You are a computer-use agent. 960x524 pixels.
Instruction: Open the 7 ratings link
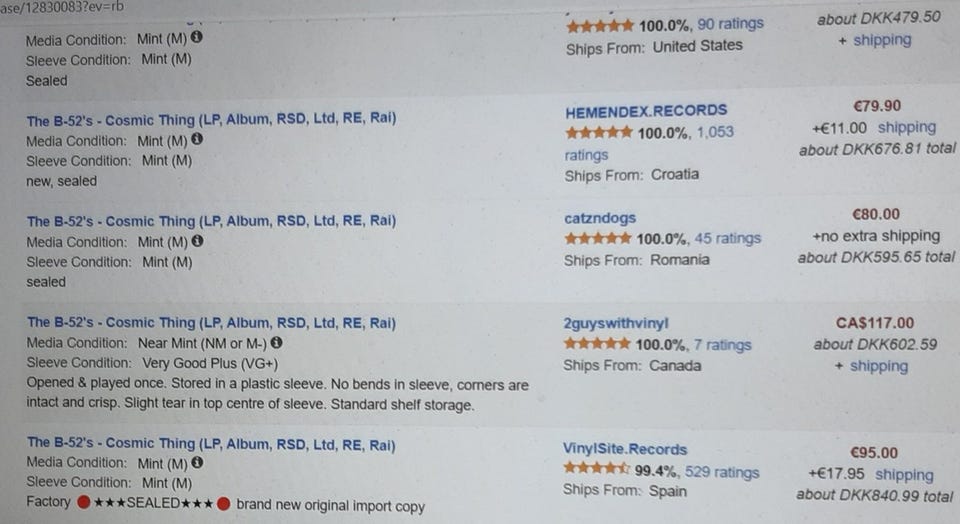(x=722, y=345)
